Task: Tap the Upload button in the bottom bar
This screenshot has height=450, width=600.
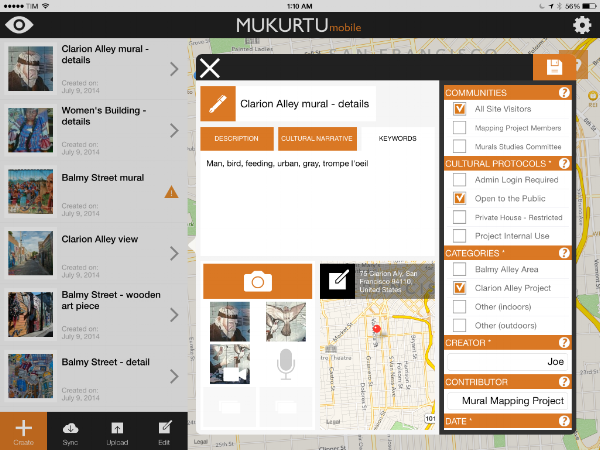Action: coord(117,431)
